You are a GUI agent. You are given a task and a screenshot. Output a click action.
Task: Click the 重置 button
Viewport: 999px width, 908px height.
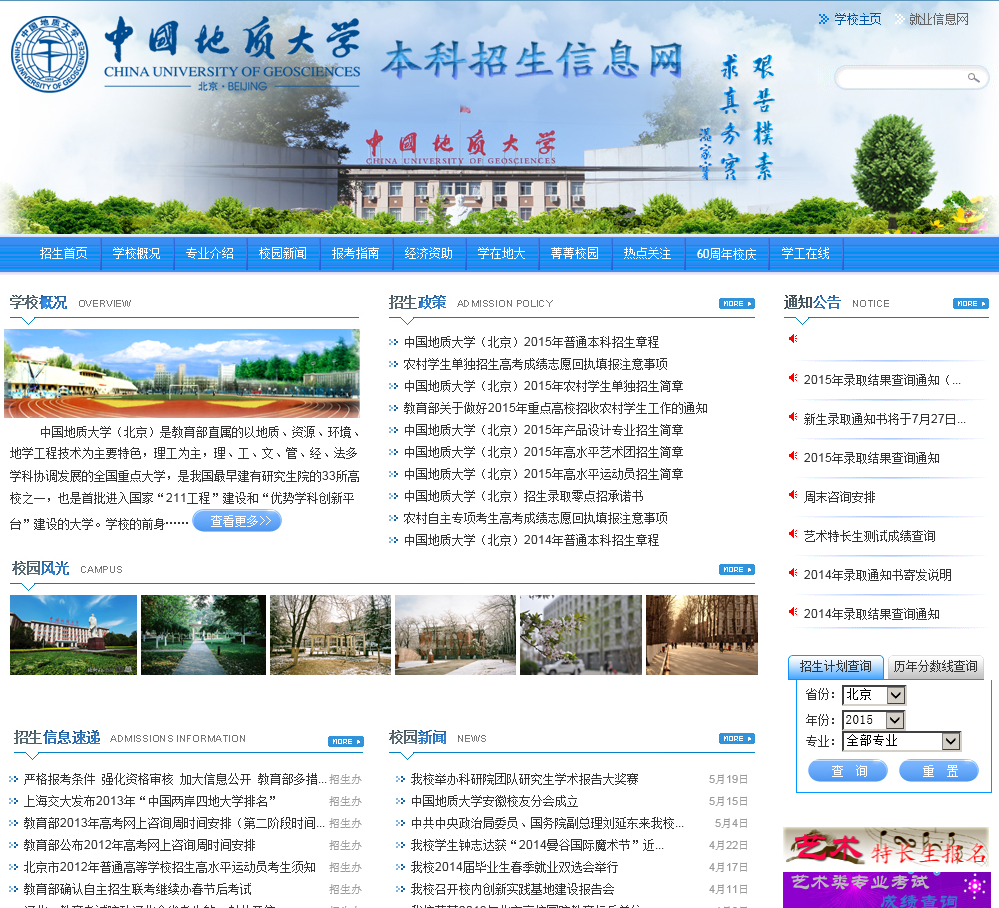(939, 771)
